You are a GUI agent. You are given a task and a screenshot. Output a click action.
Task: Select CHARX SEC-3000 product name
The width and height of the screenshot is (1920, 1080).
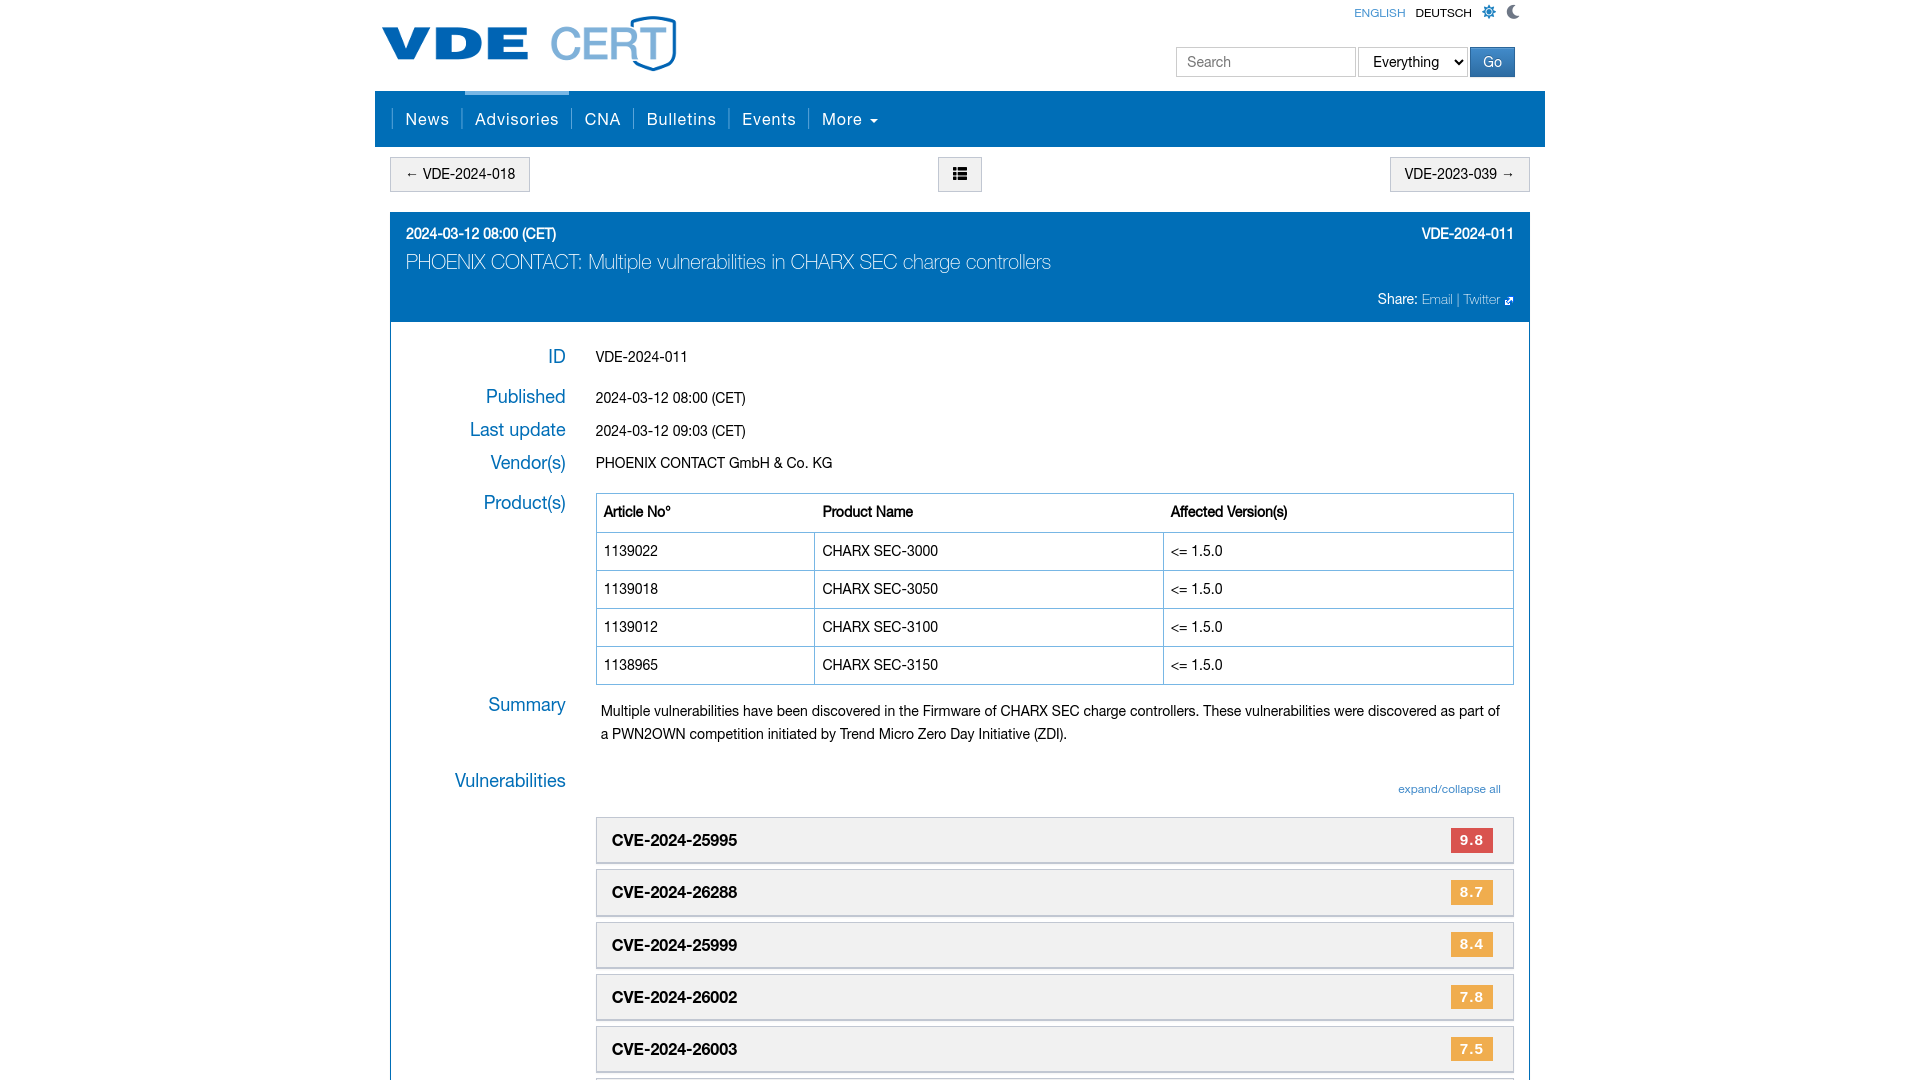(x=880, y=551)
